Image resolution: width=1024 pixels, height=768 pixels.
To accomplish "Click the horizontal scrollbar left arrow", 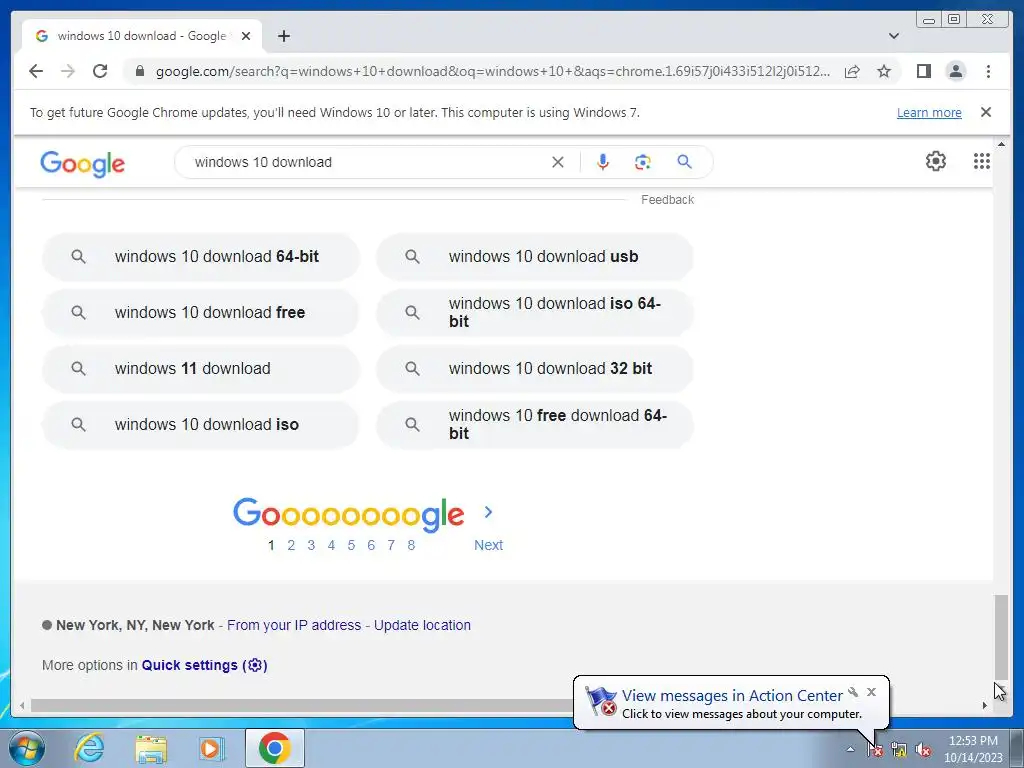I will 22,705.
